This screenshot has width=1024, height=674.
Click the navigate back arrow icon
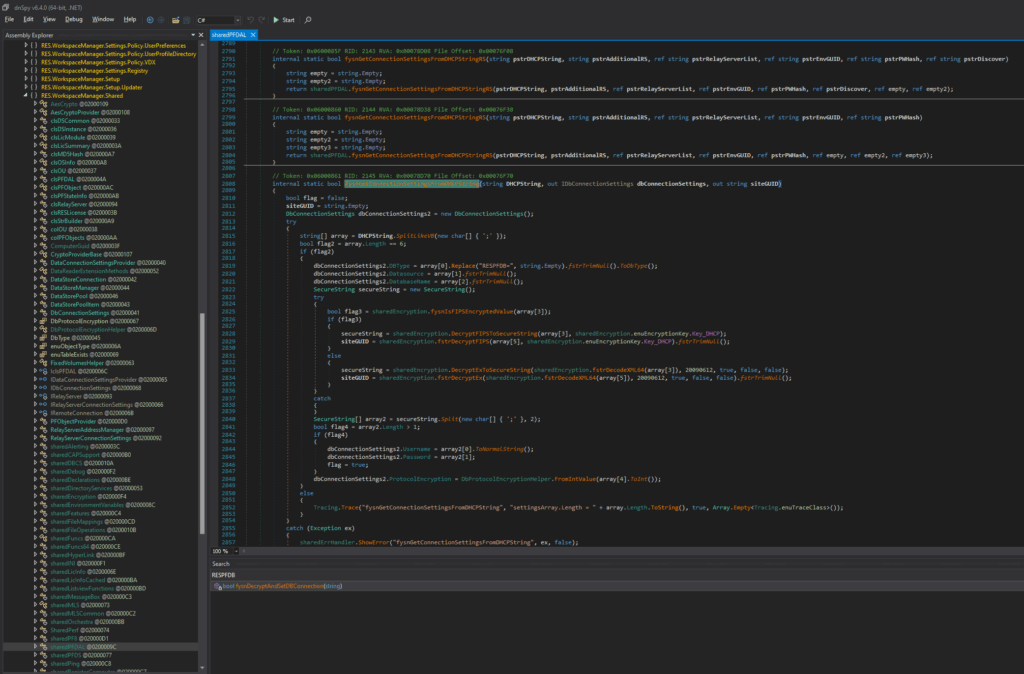(x=150, y=19)
